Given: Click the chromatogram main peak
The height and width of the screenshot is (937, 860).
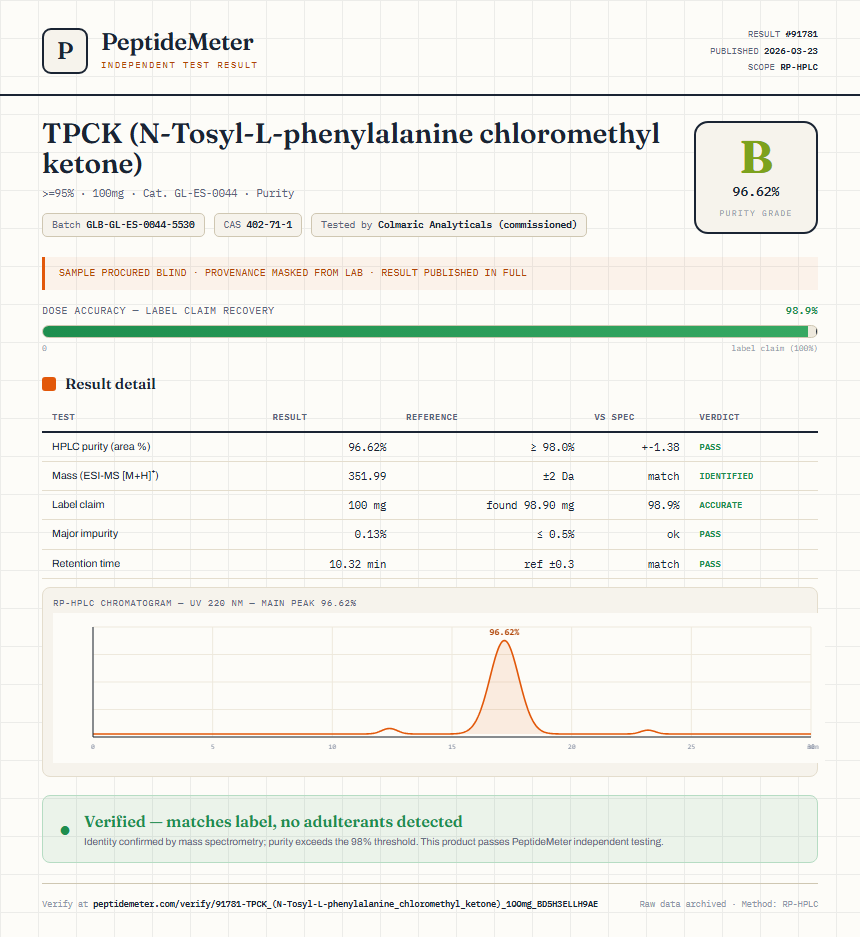Looking at the screenshot, I should 504,687.
